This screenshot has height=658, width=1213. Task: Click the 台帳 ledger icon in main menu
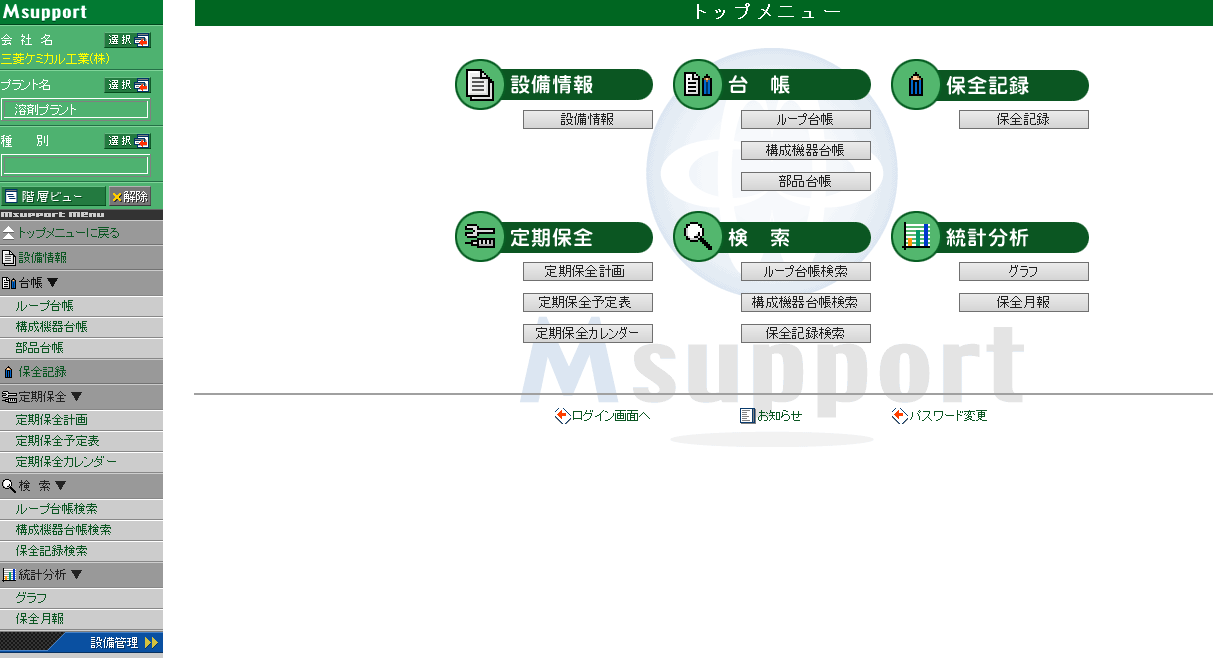698,85
